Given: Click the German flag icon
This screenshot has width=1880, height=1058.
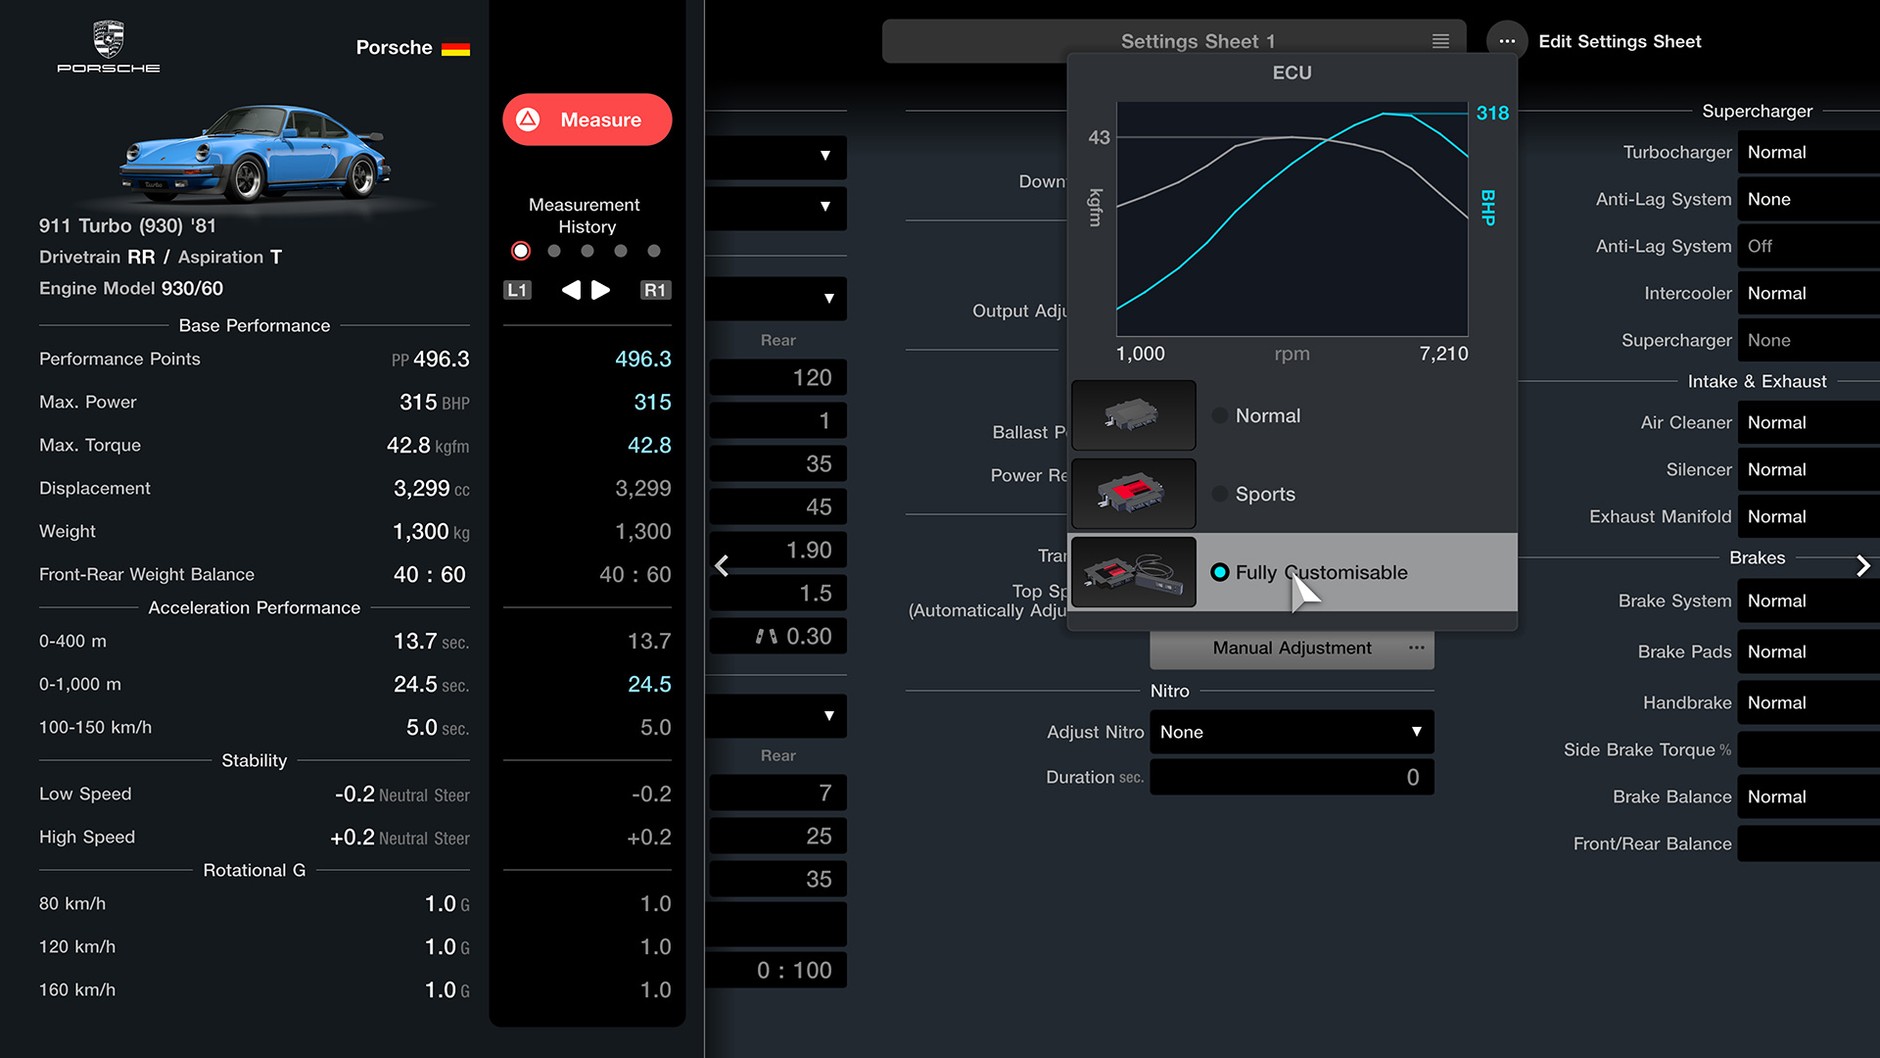Looking at the screenshot, I should [x=455, y=48].
